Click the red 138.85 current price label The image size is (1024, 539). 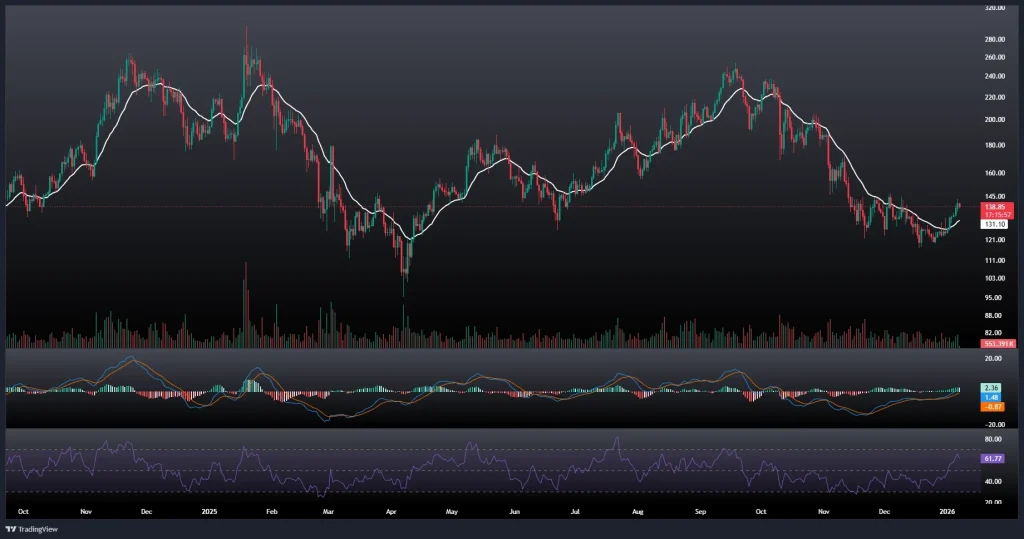coord(997,205)
